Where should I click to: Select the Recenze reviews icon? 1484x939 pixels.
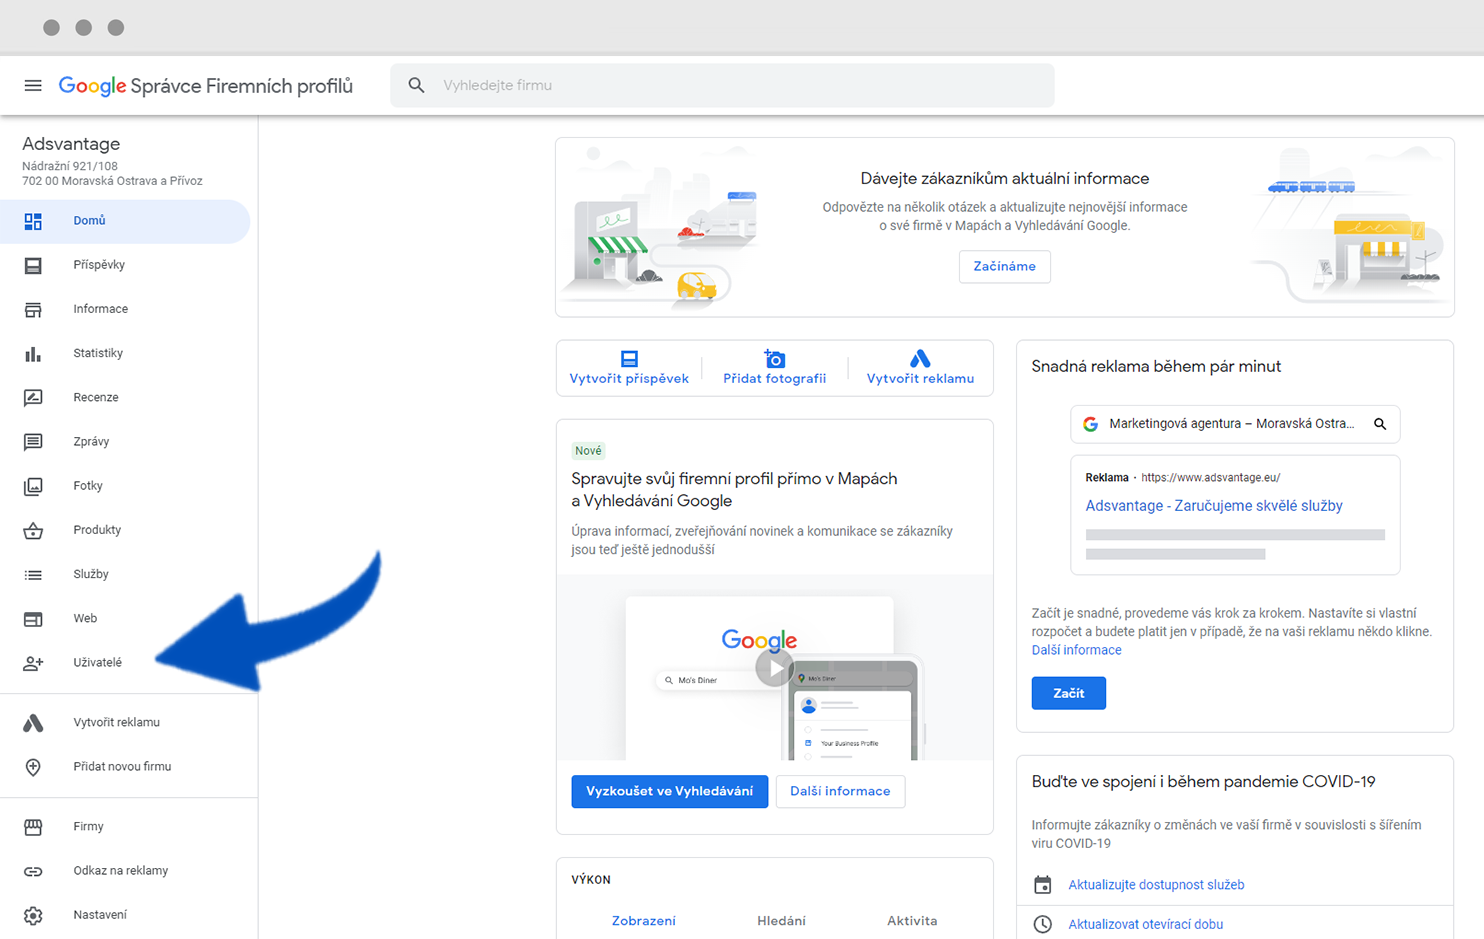(33, 398)
